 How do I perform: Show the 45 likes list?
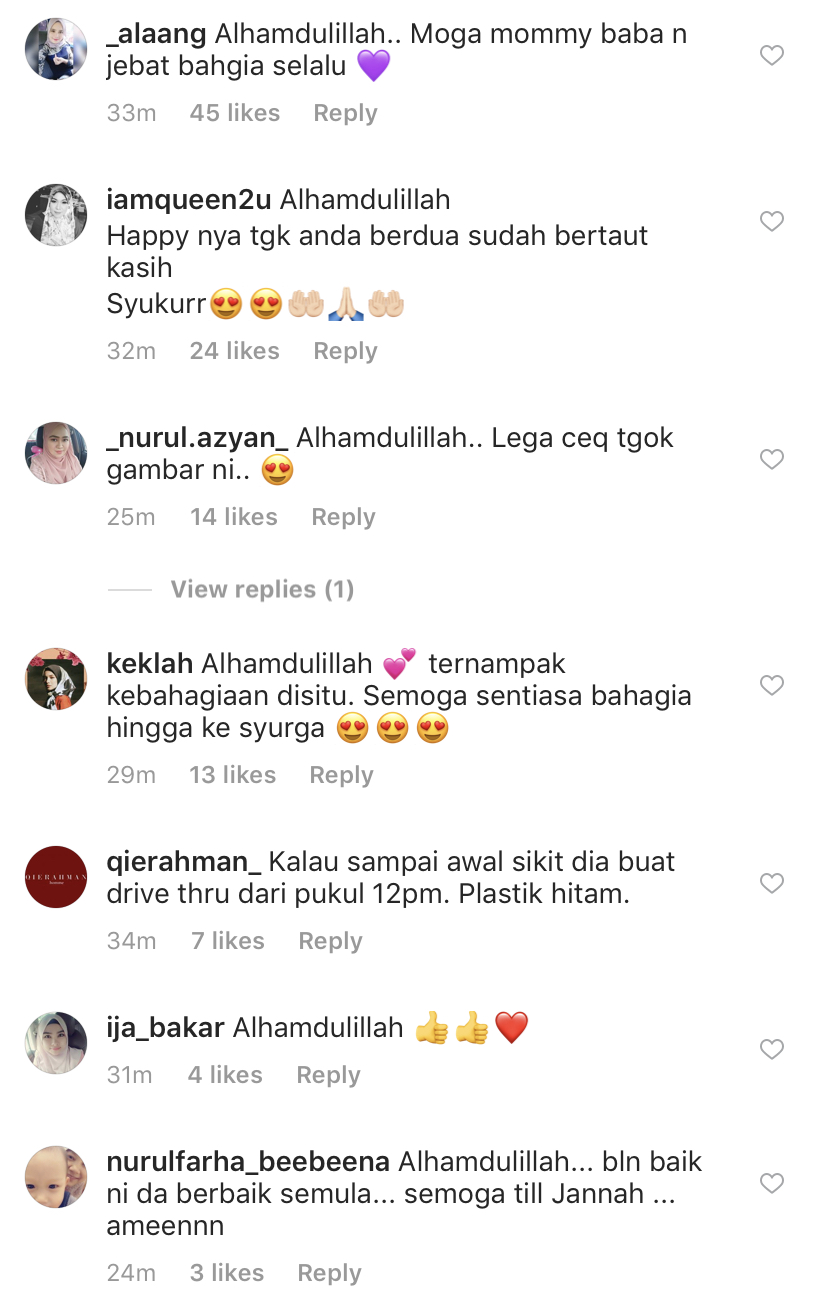(x=235, y=113)
